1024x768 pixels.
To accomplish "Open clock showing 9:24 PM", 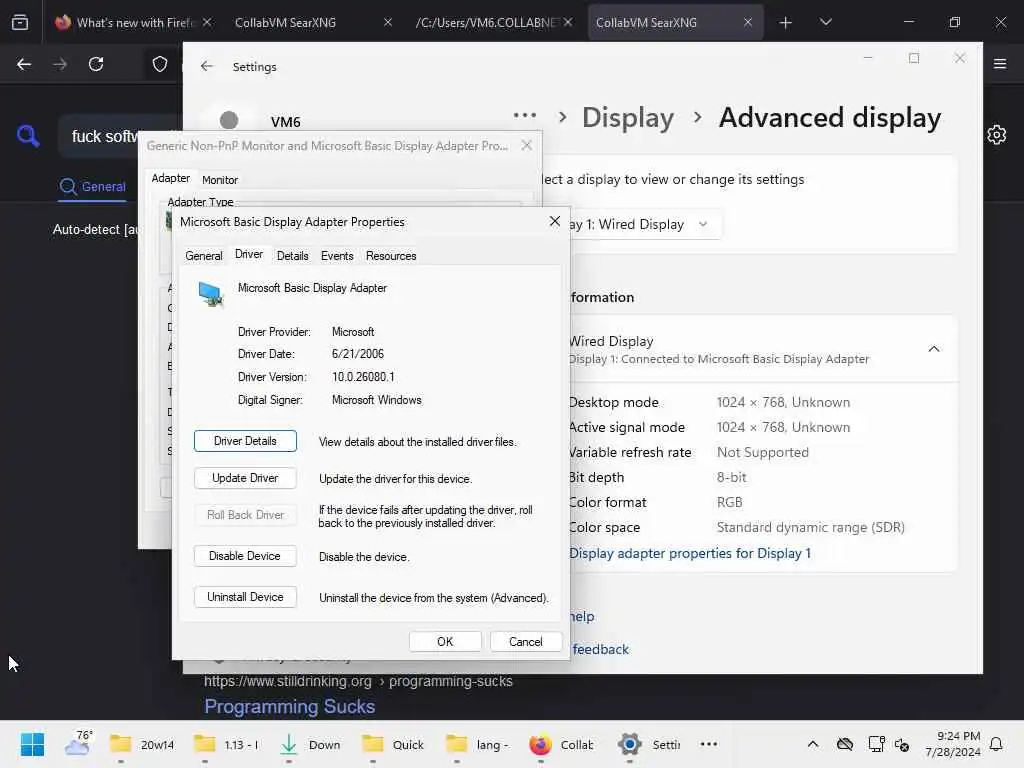I will 953,744.
